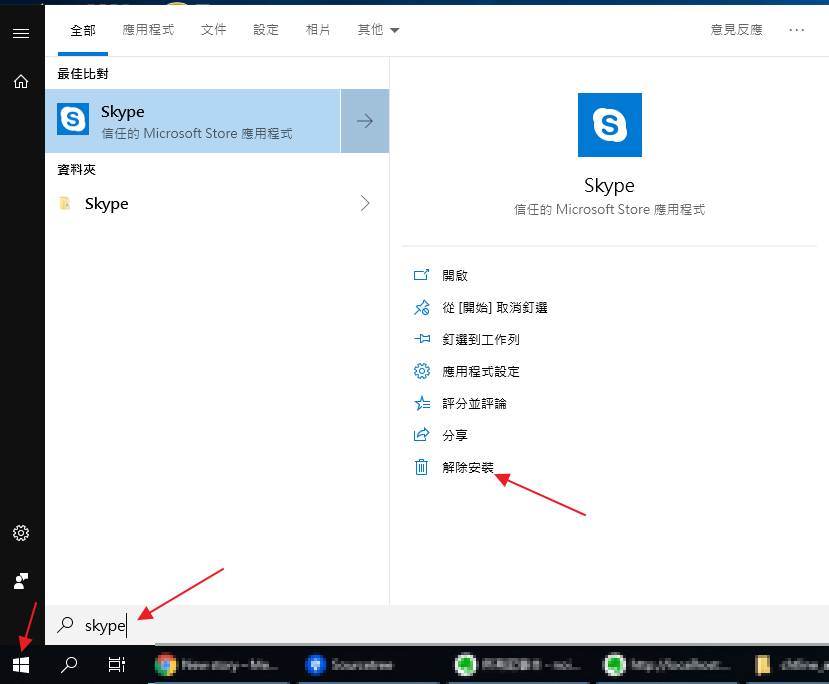This screenshot has height=684, width=829.
Task: Select the Skype best match result
Action: pos(192,121)
